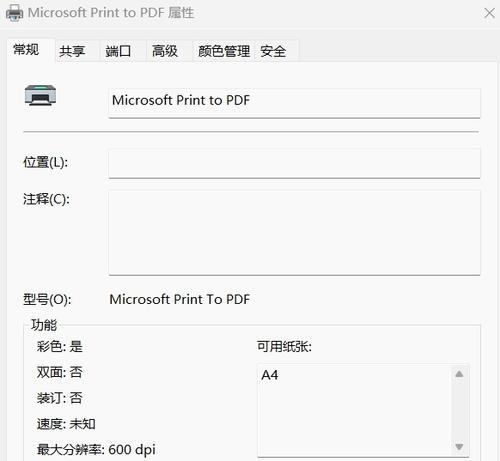Click the 双面: 否 text
The height and width of the screenshot is (461, 500).
[x=59, y=372]
